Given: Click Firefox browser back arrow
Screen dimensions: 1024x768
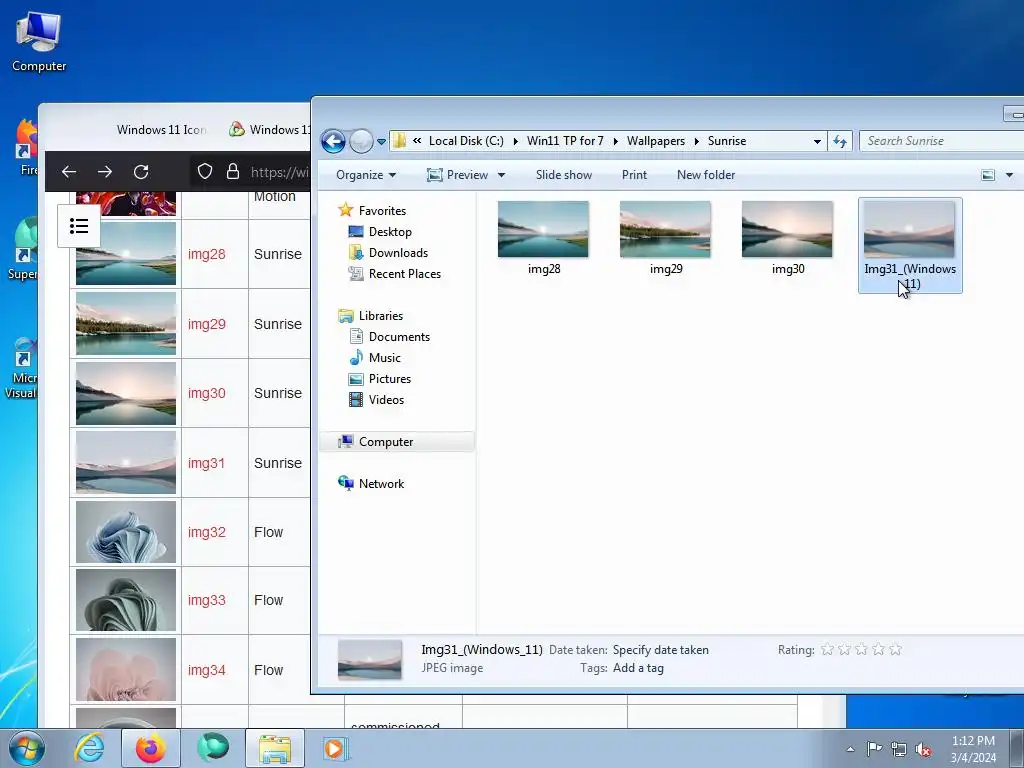Looking at the screenshot, I should point(69,172).
